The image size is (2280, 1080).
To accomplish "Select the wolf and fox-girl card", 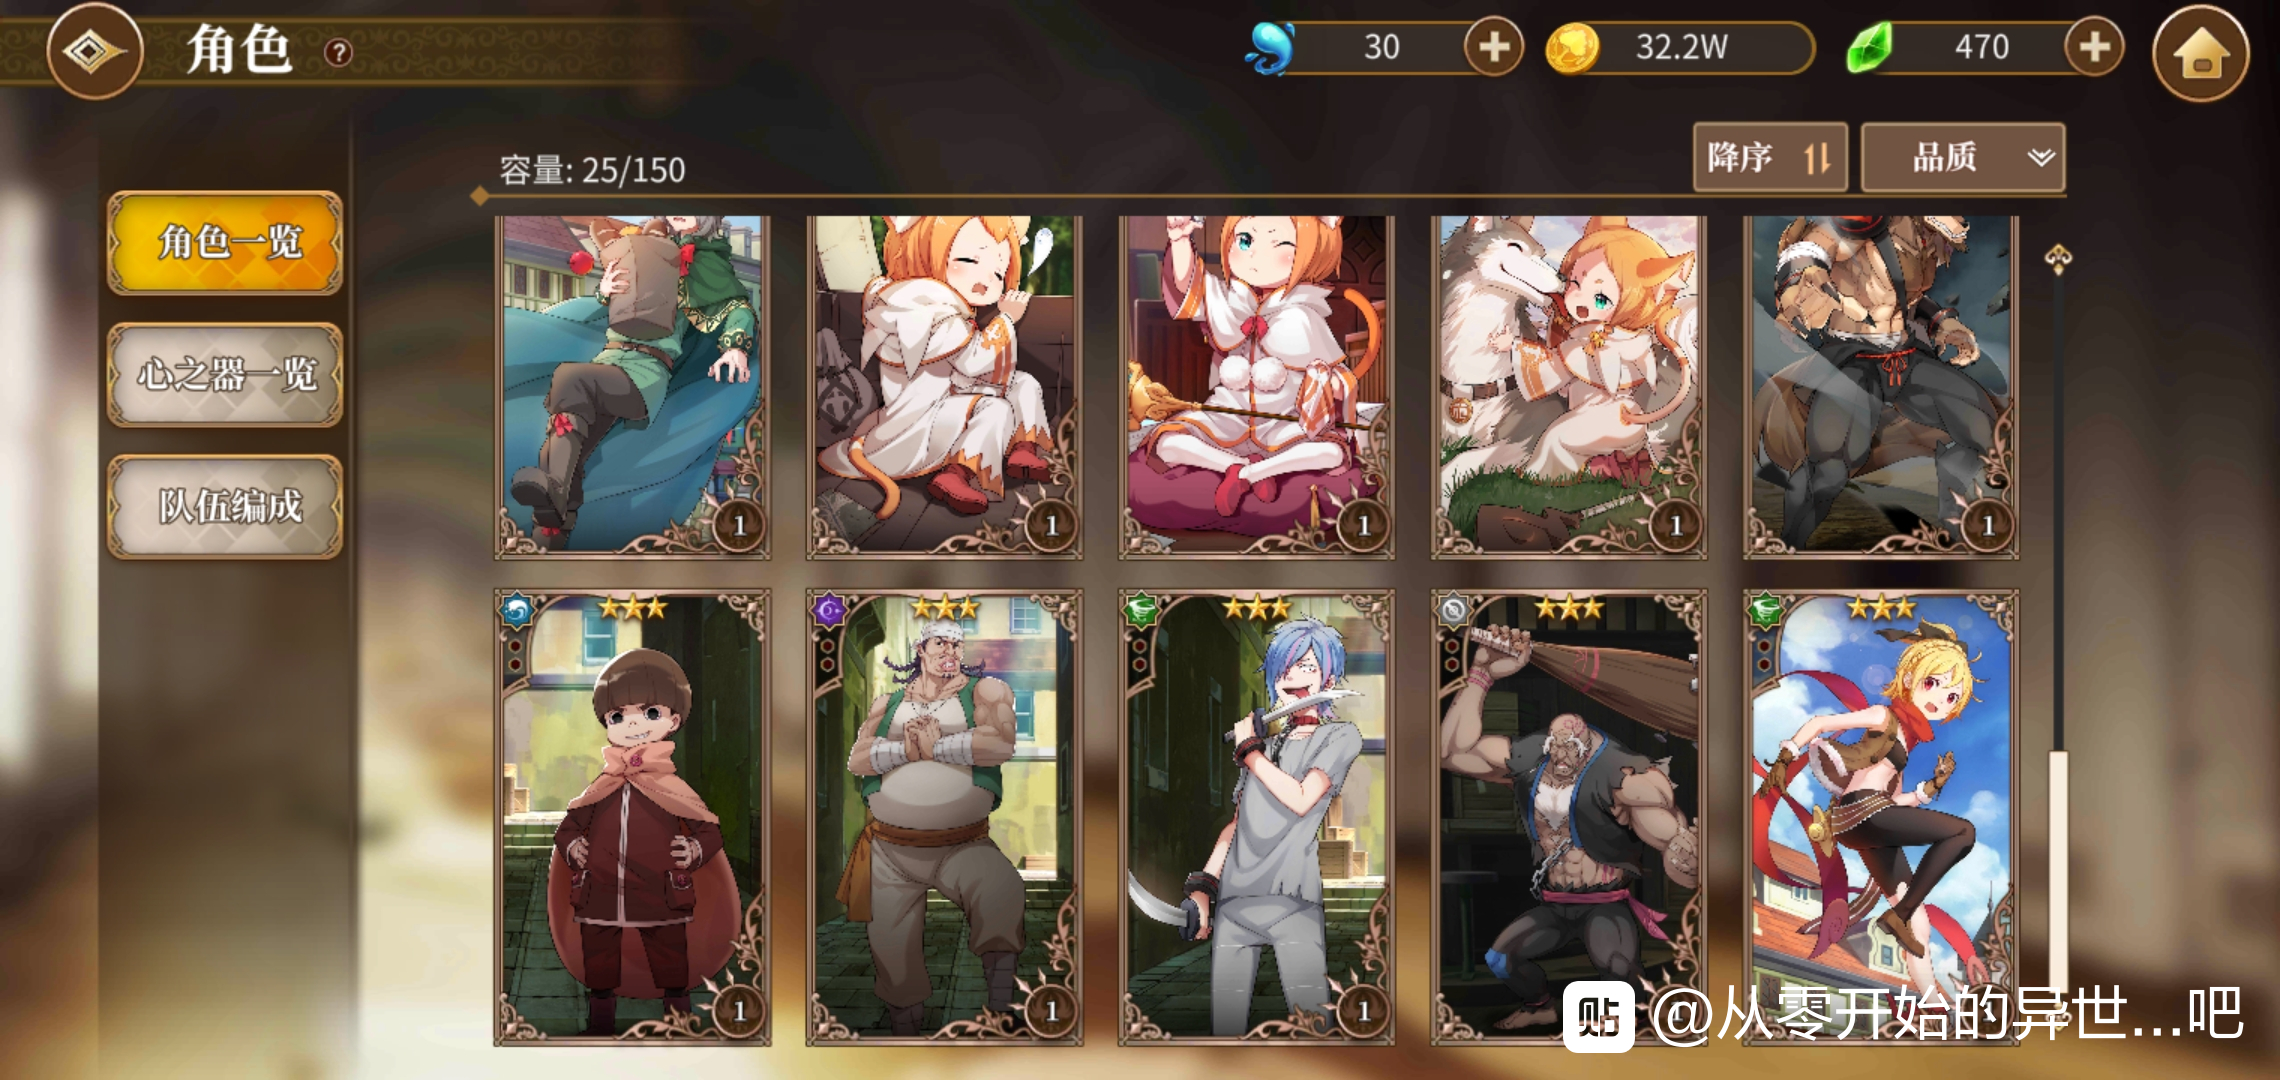I will coord(1568,386).
